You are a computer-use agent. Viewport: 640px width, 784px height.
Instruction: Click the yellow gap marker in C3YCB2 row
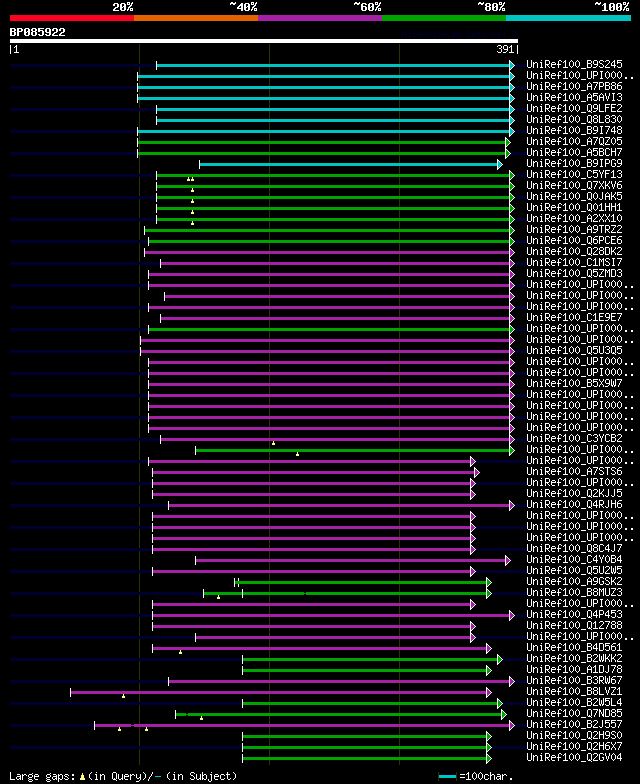274,443
